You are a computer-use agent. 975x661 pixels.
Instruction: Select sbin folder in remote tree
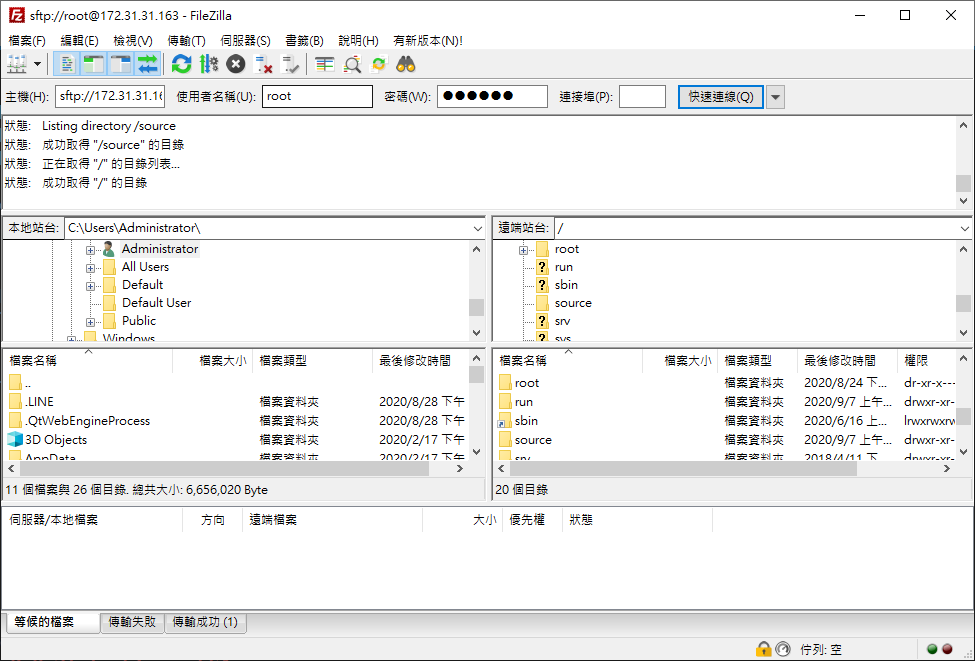[x=566, y=285]
